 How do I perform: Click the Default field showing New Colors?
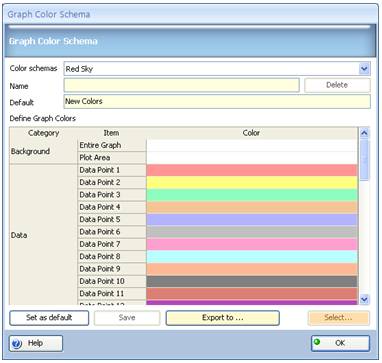[217, 101]
